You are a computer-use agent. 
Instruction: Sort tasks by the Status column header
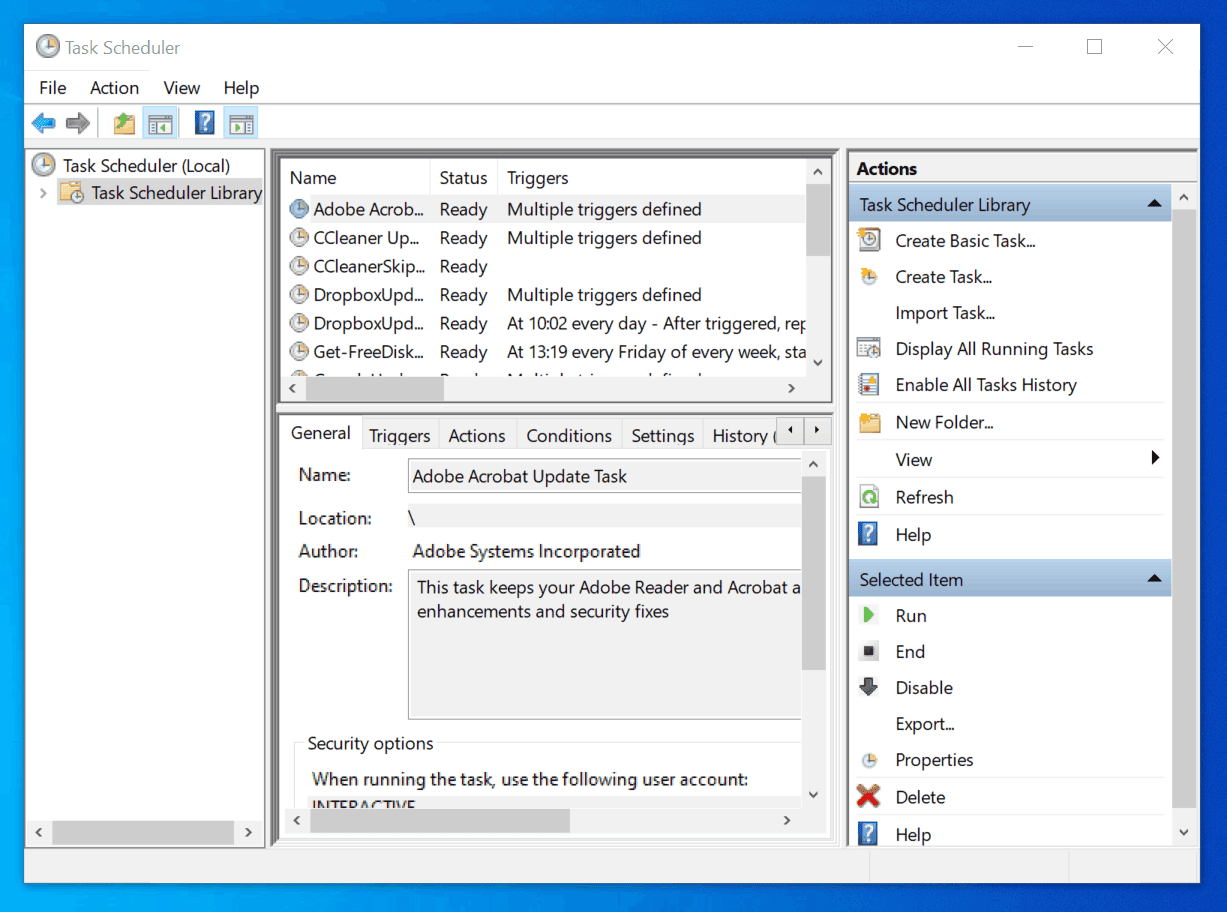coord(463,178)
